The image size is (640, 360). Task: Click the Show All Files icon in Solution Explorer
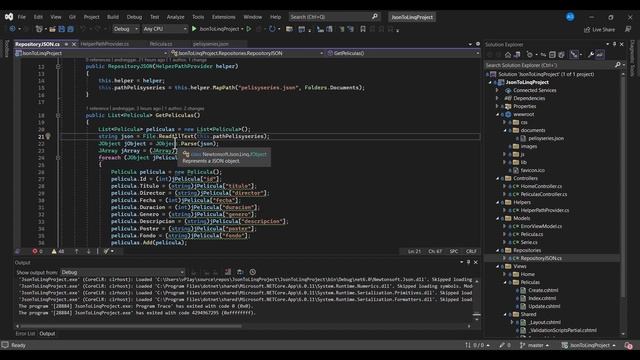tap(562, 55)
